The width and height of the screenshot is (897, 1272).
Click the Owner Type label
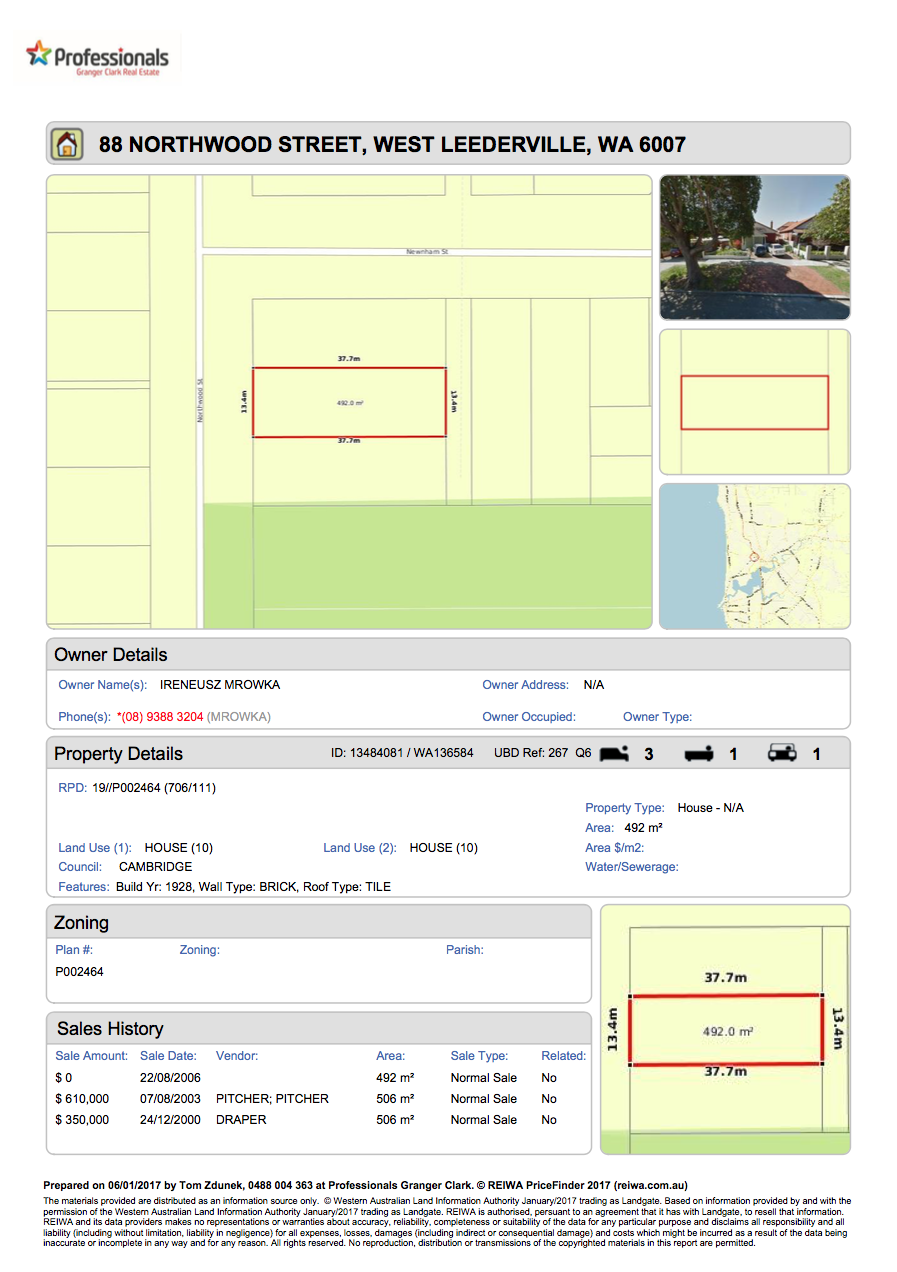(x=657, y=717)
